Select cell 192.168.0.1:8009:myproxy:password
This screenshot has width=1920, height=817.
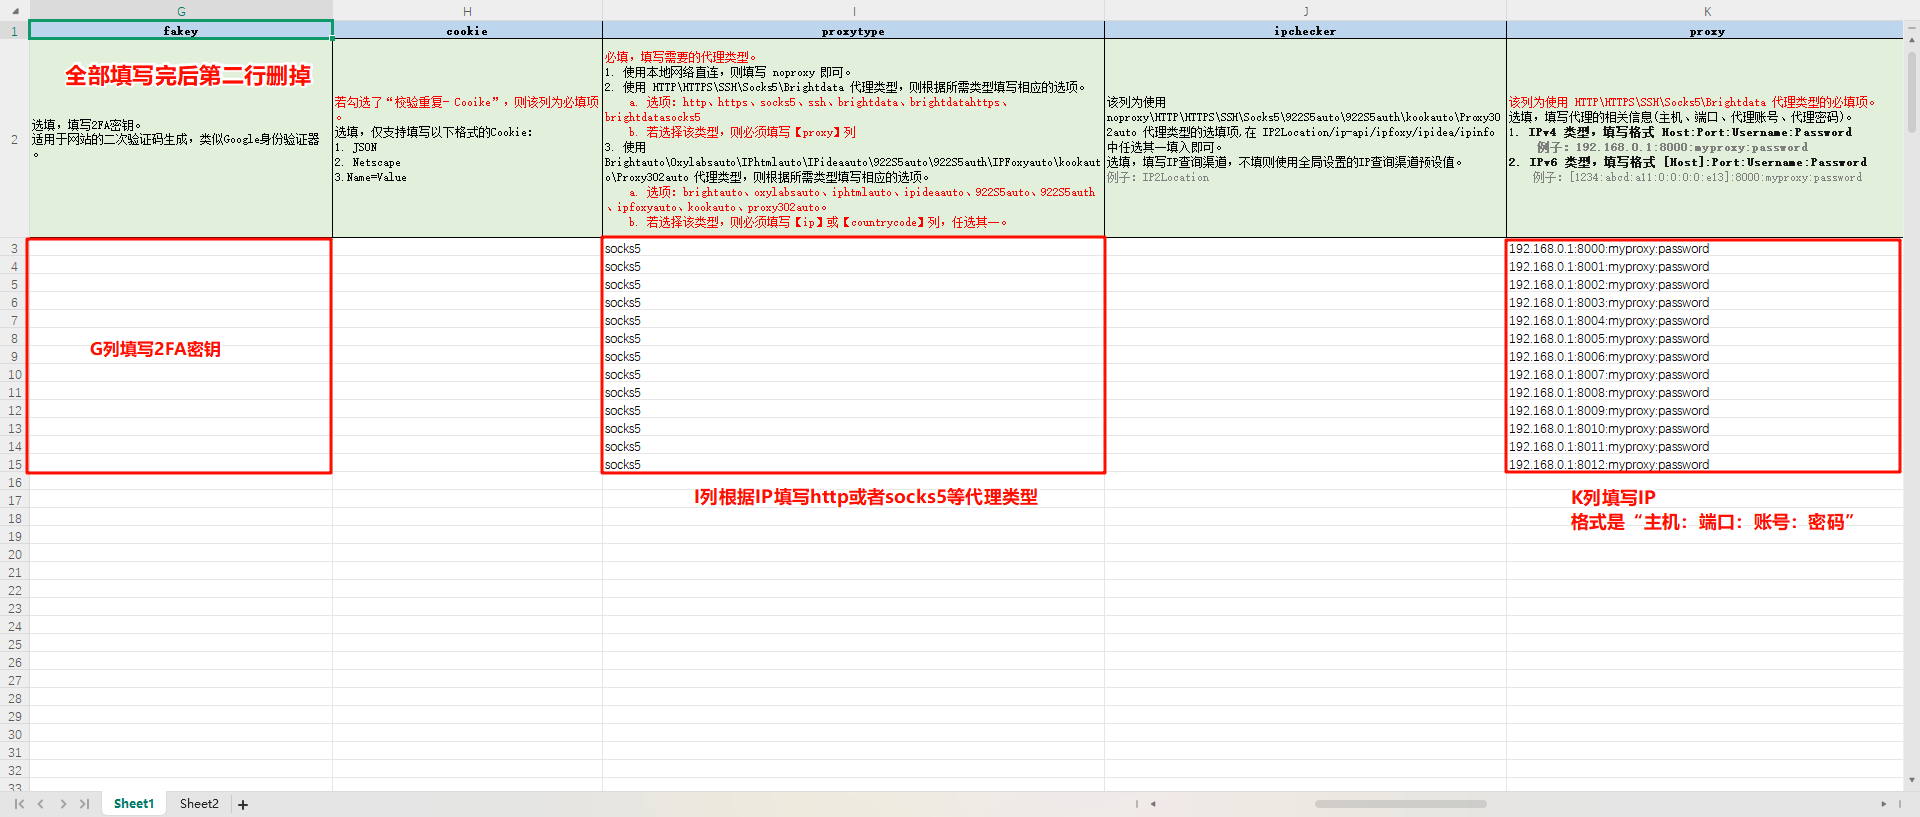pyautogui.click(x=1704, y=411)
